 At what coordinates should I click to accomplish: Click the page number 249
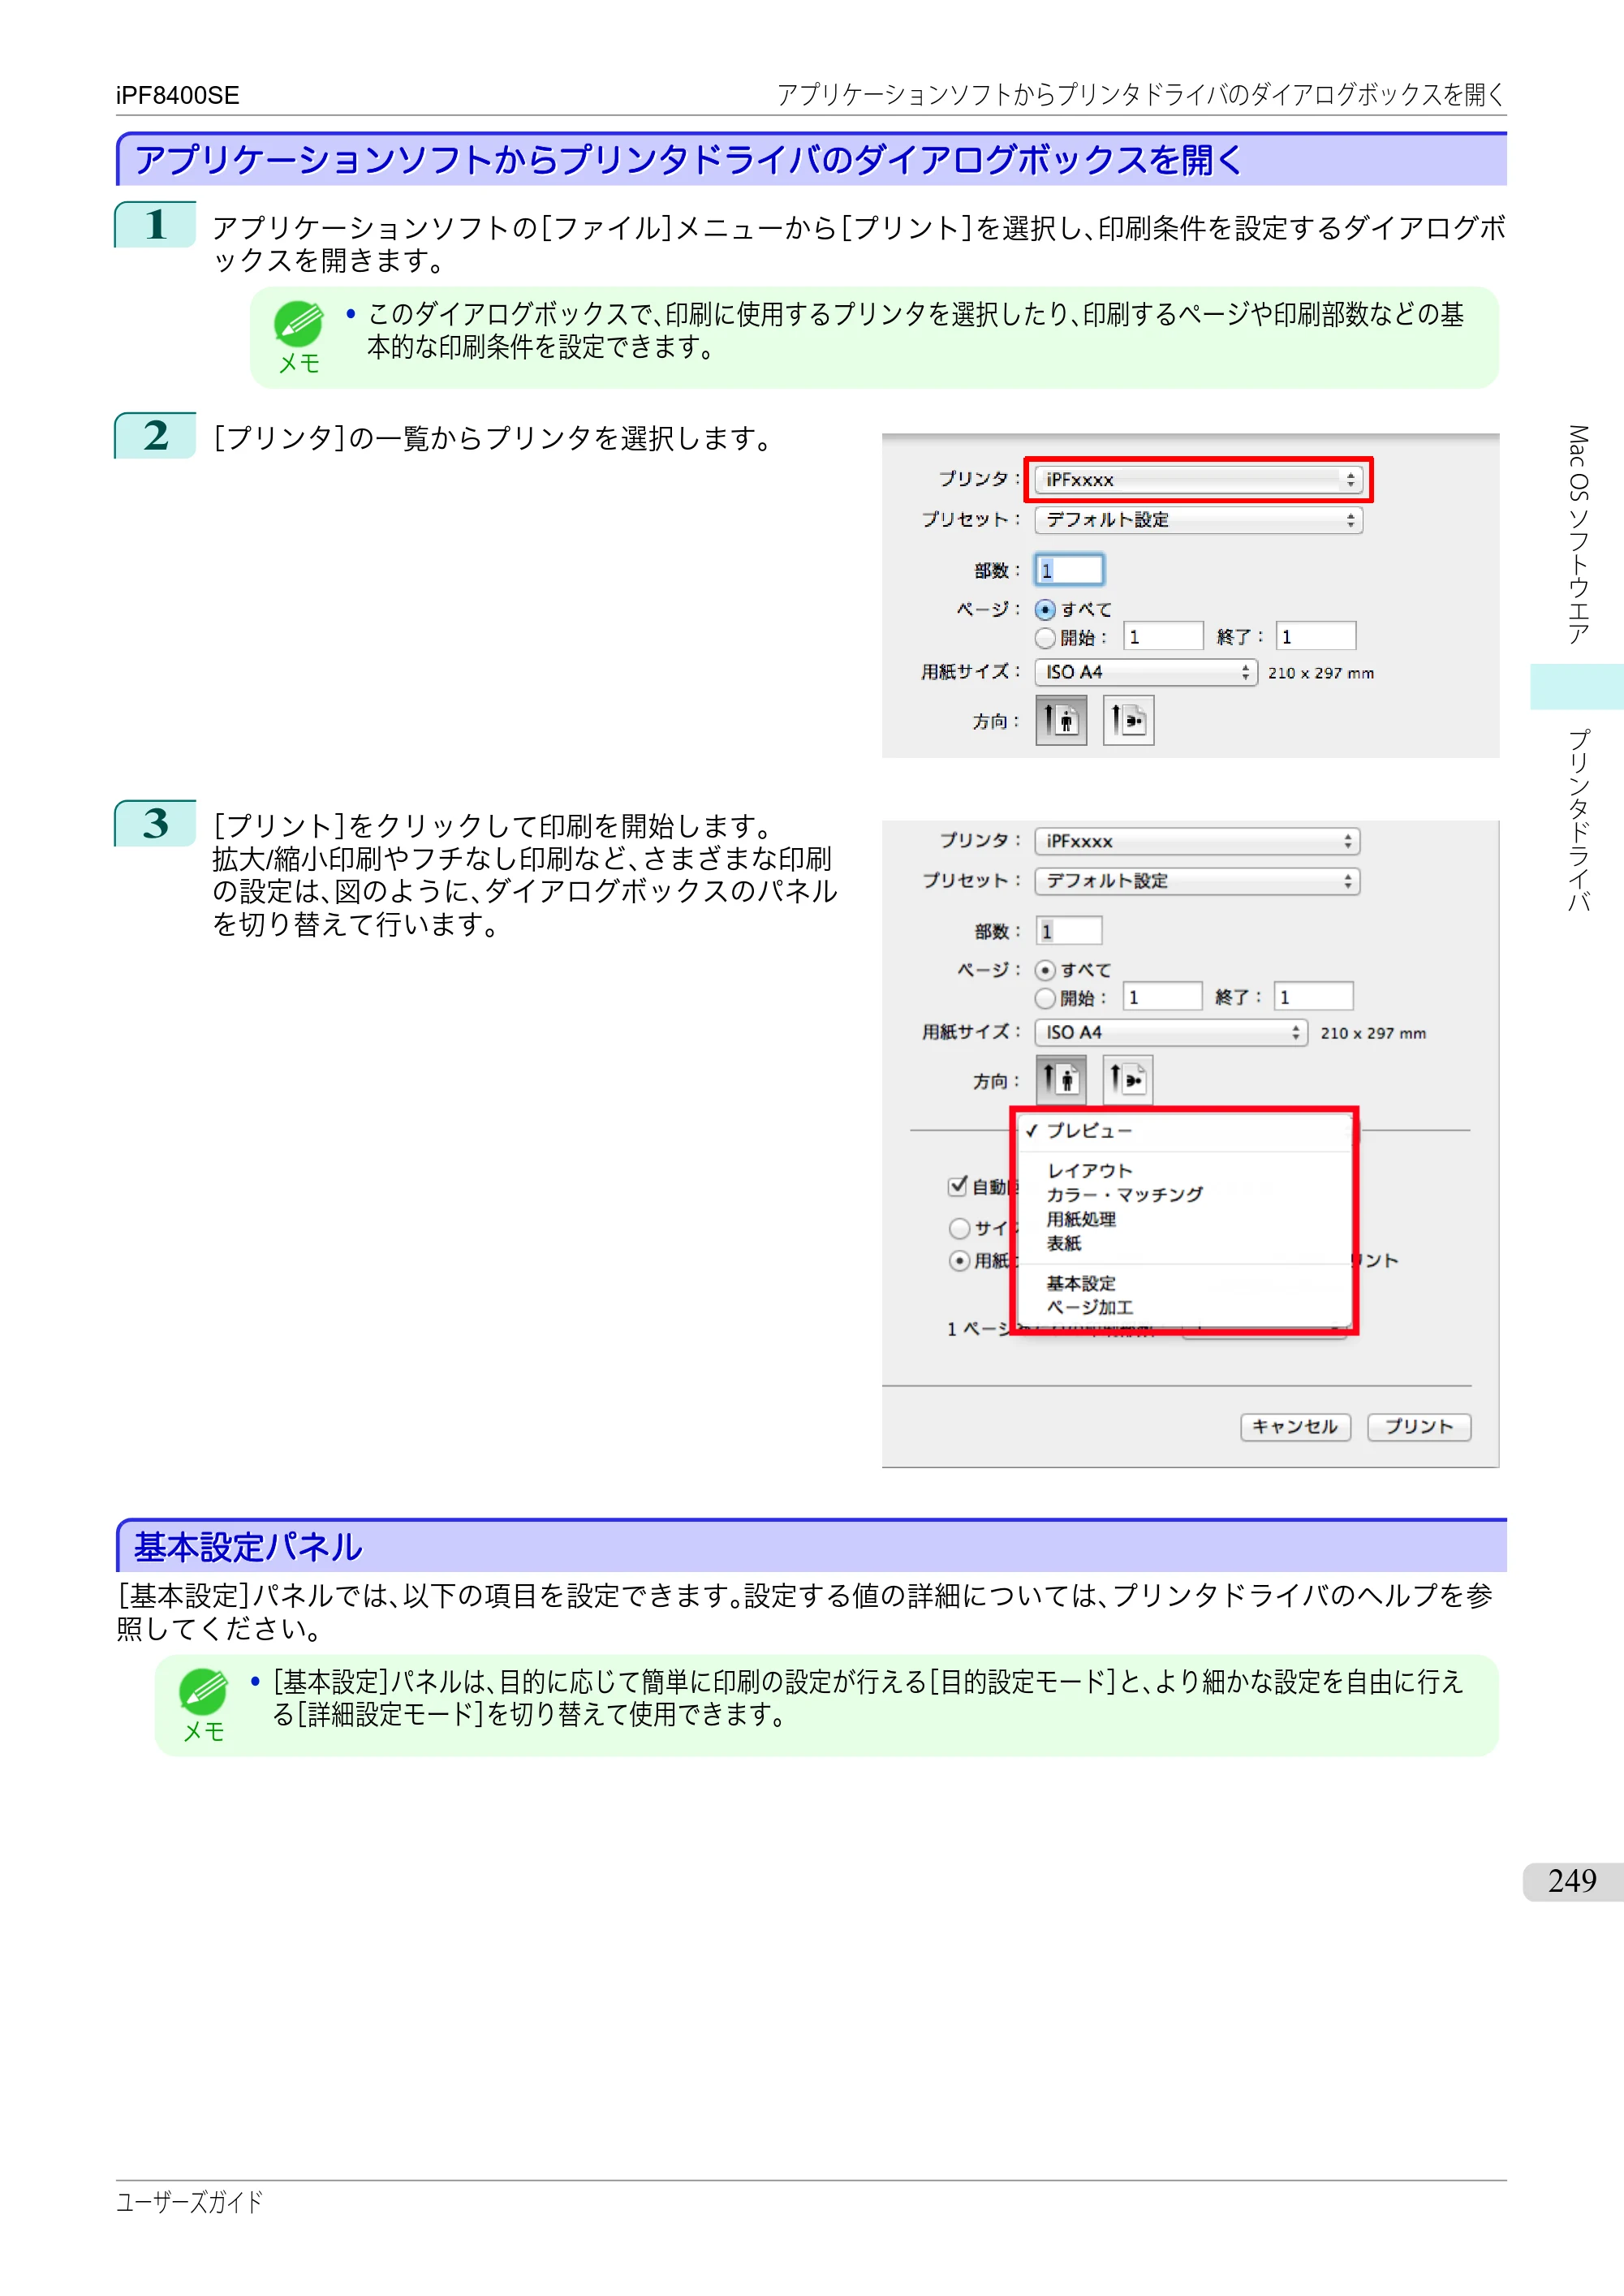tap(1572, 1881)
